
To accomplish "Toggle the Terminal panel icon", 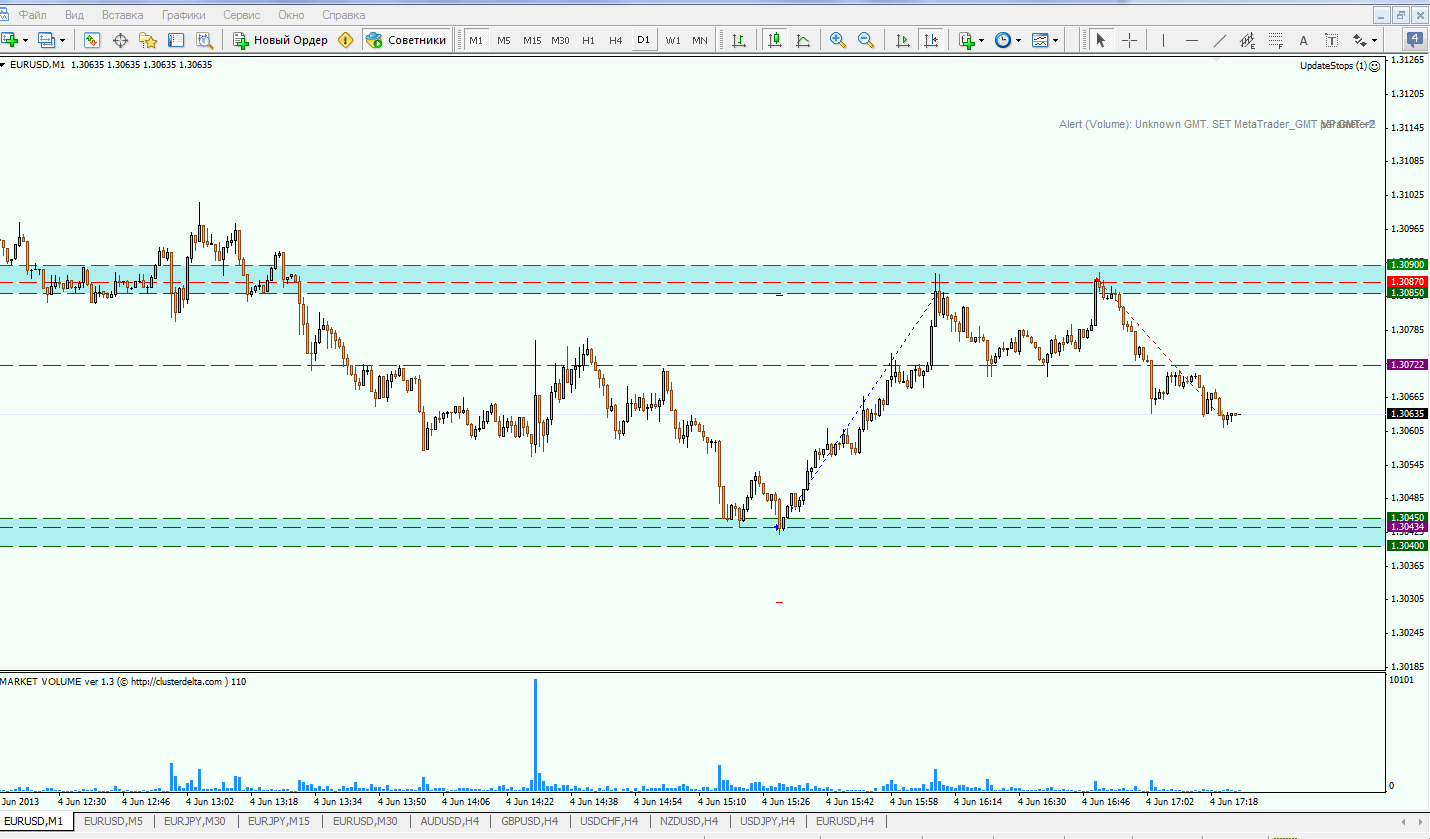I will 176,40.
